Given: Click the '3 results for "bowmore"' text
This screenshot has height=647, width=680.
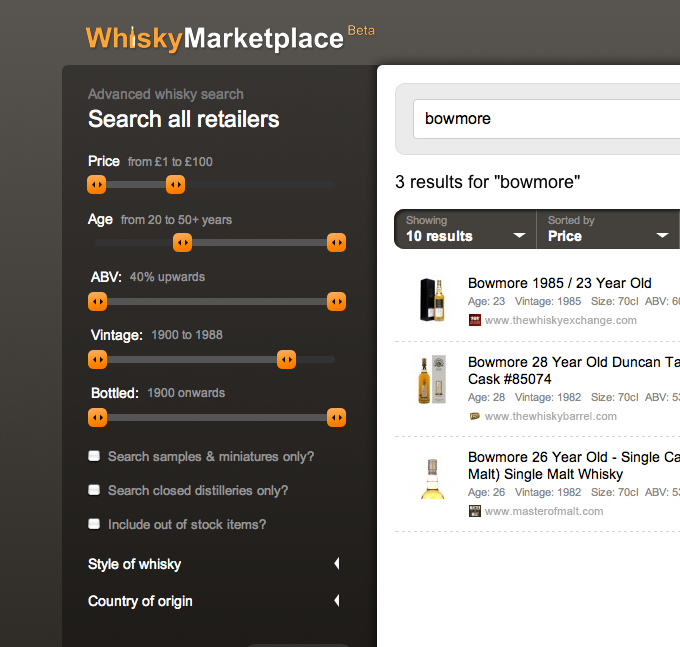Looking at the screenshot, I should coord(487,182).
